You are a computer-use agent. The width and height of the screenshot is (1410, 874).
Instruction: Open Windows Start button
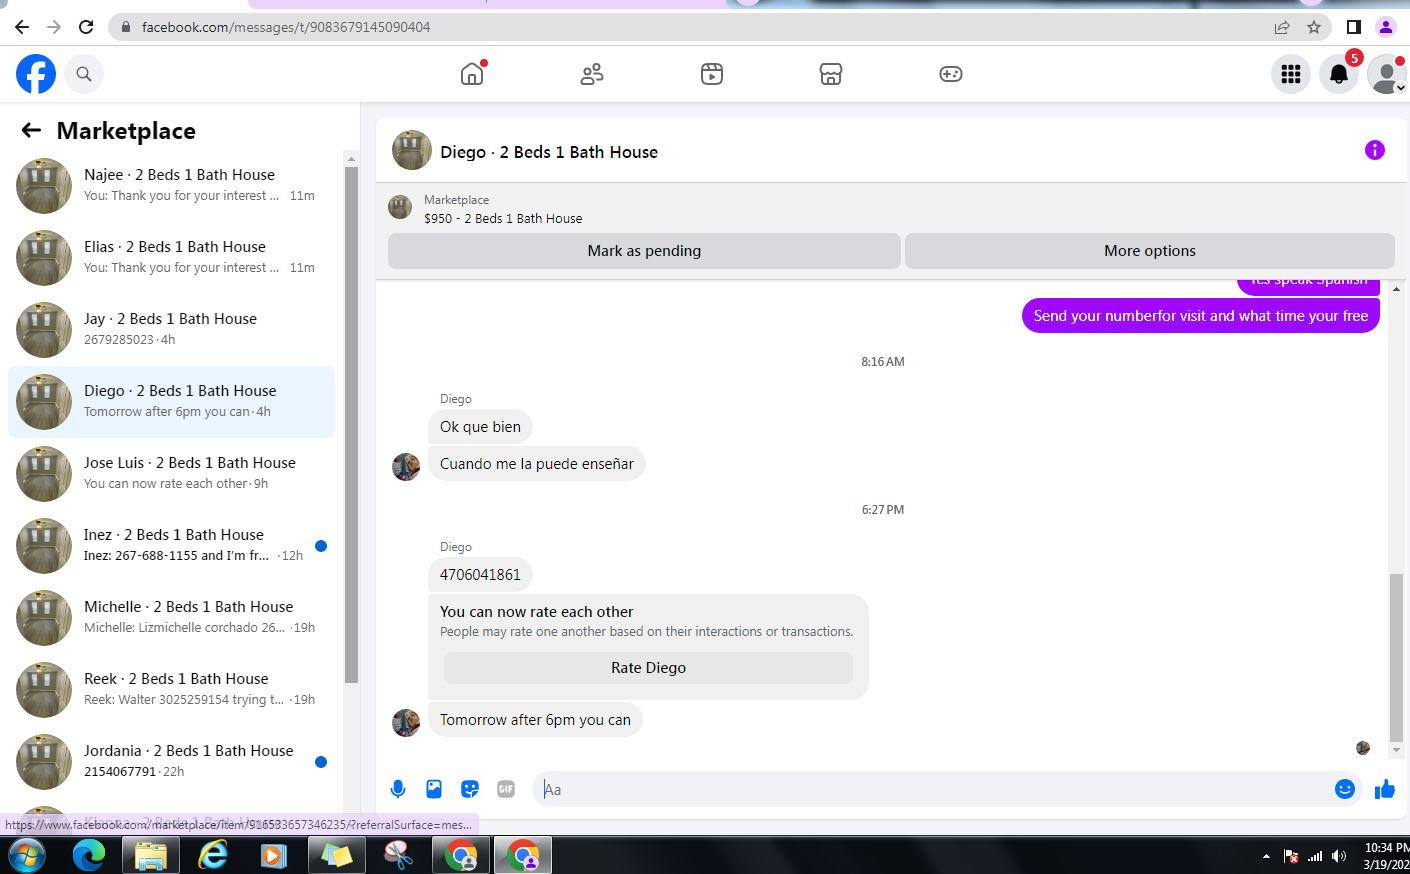click(x=26, y=856)
